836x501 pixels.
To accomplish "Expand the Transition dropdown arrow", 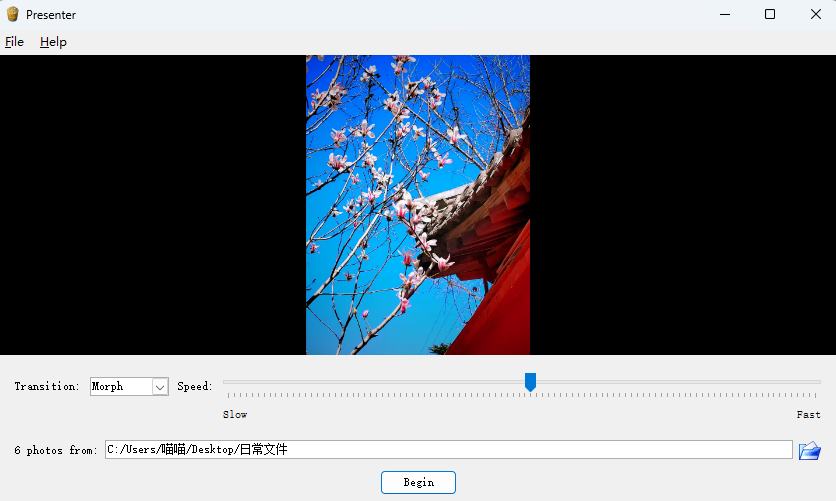I will click(159, 387).
